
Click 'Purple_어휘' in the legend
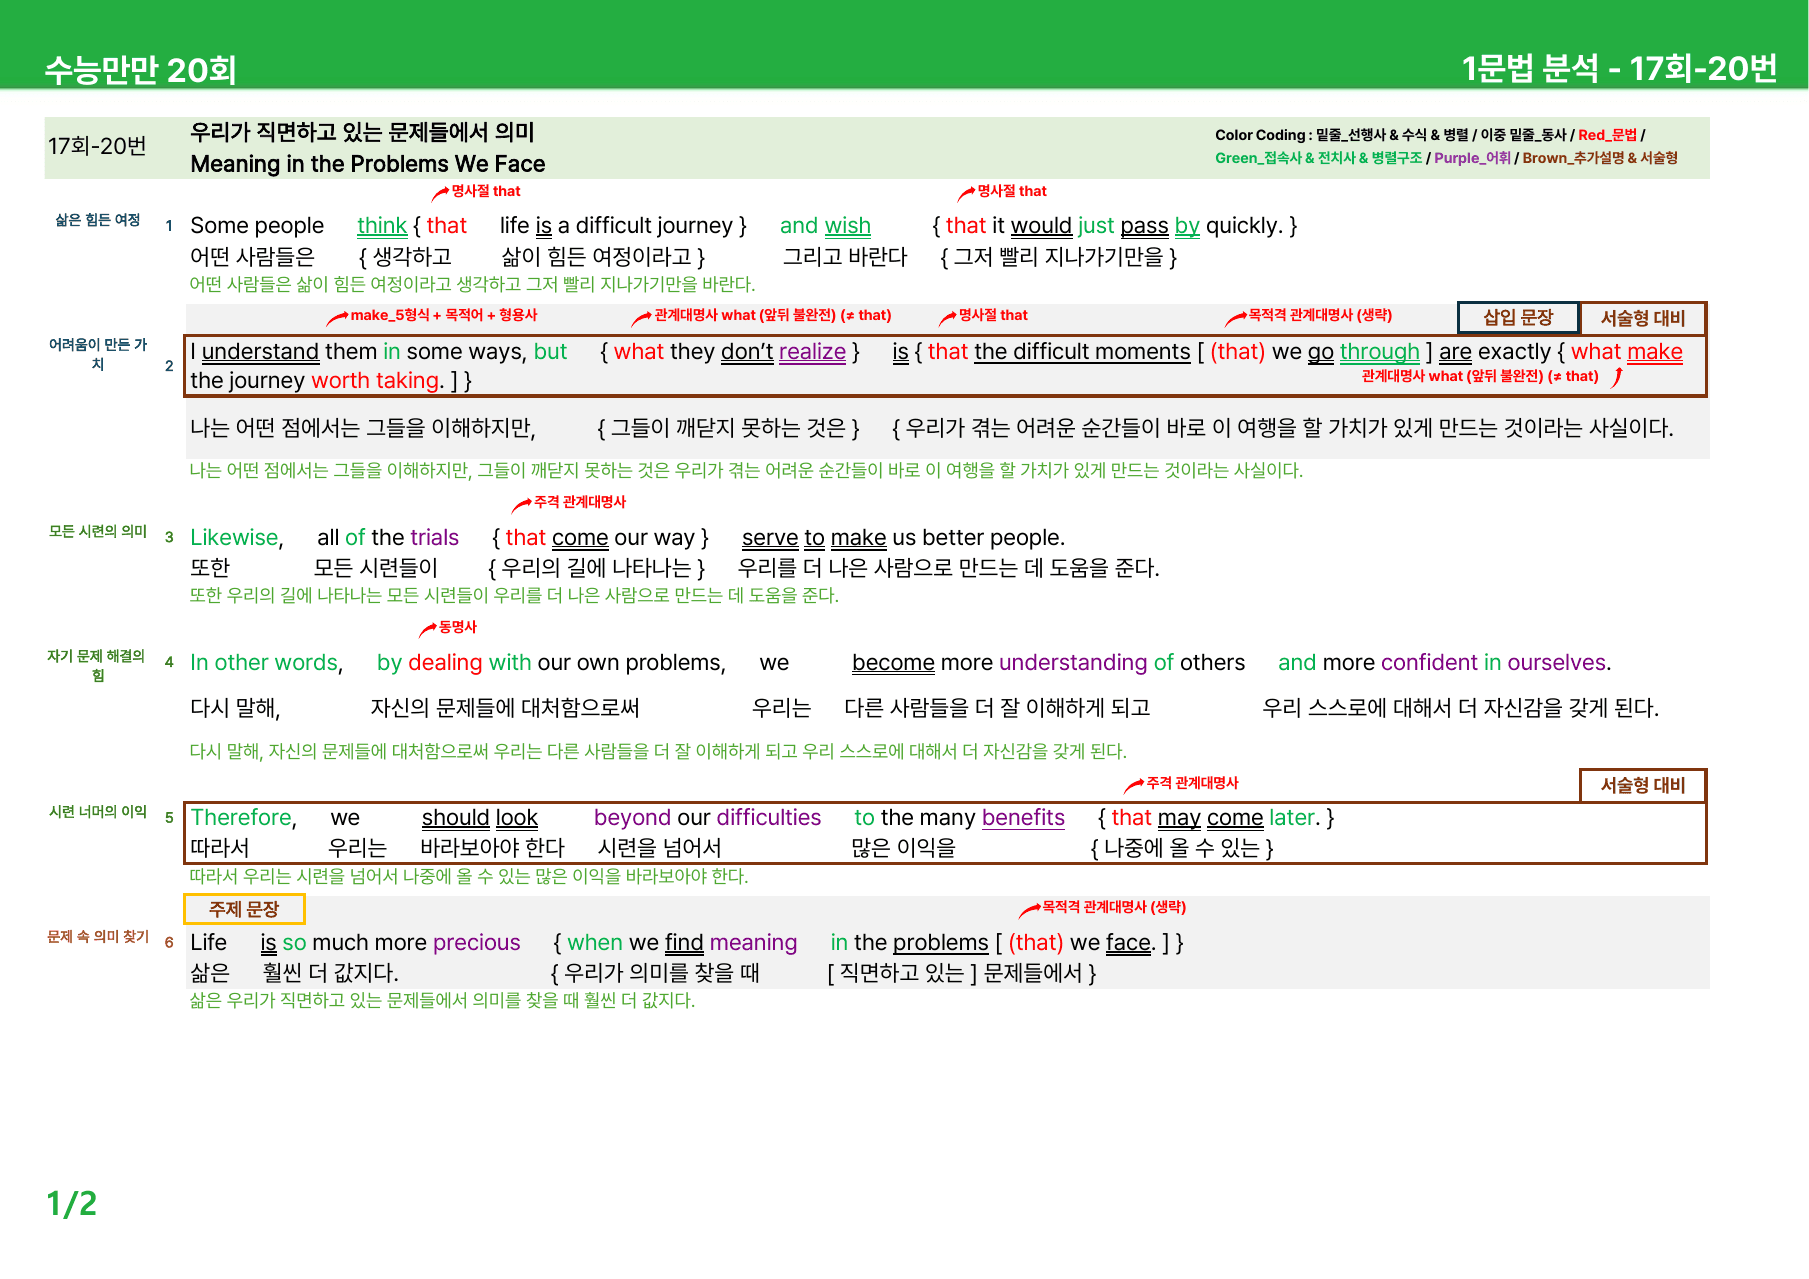[x=1472, y=158]
